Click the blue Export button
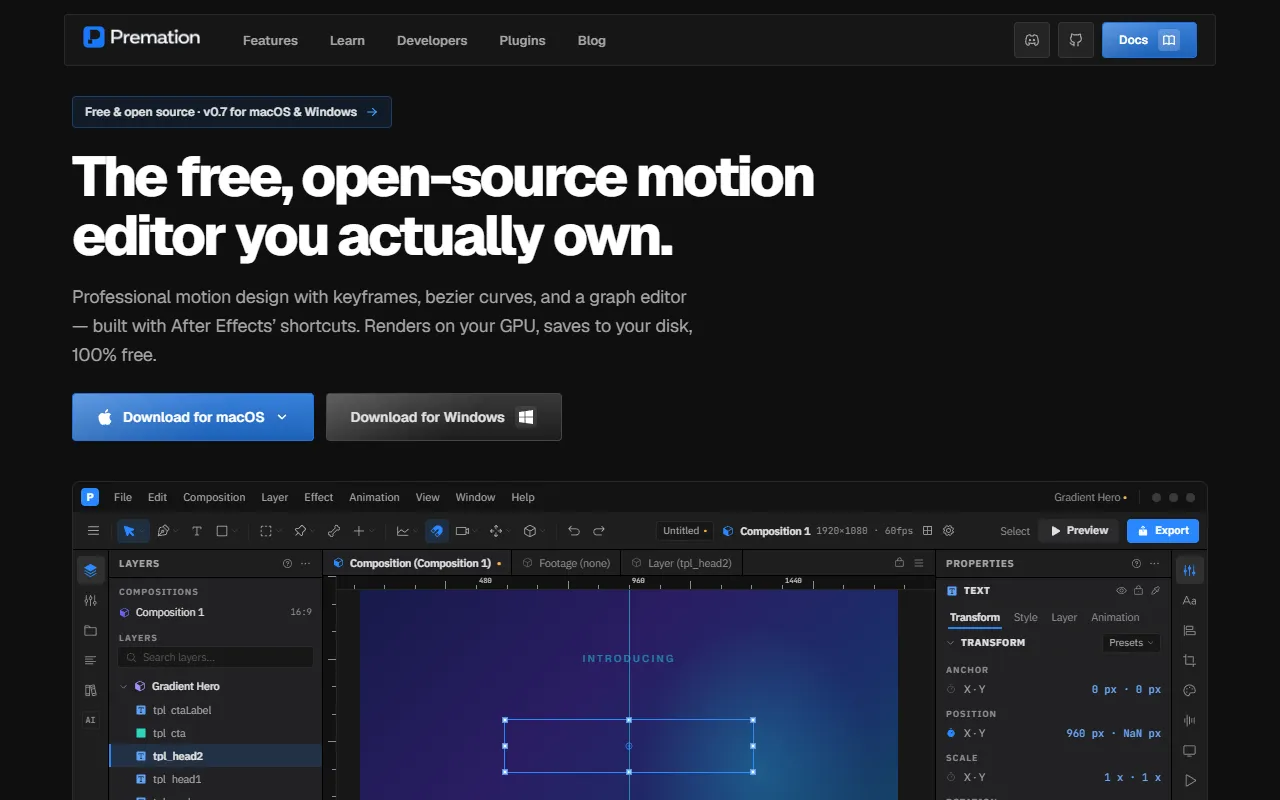1280x800 pixels. [1163, 531]
